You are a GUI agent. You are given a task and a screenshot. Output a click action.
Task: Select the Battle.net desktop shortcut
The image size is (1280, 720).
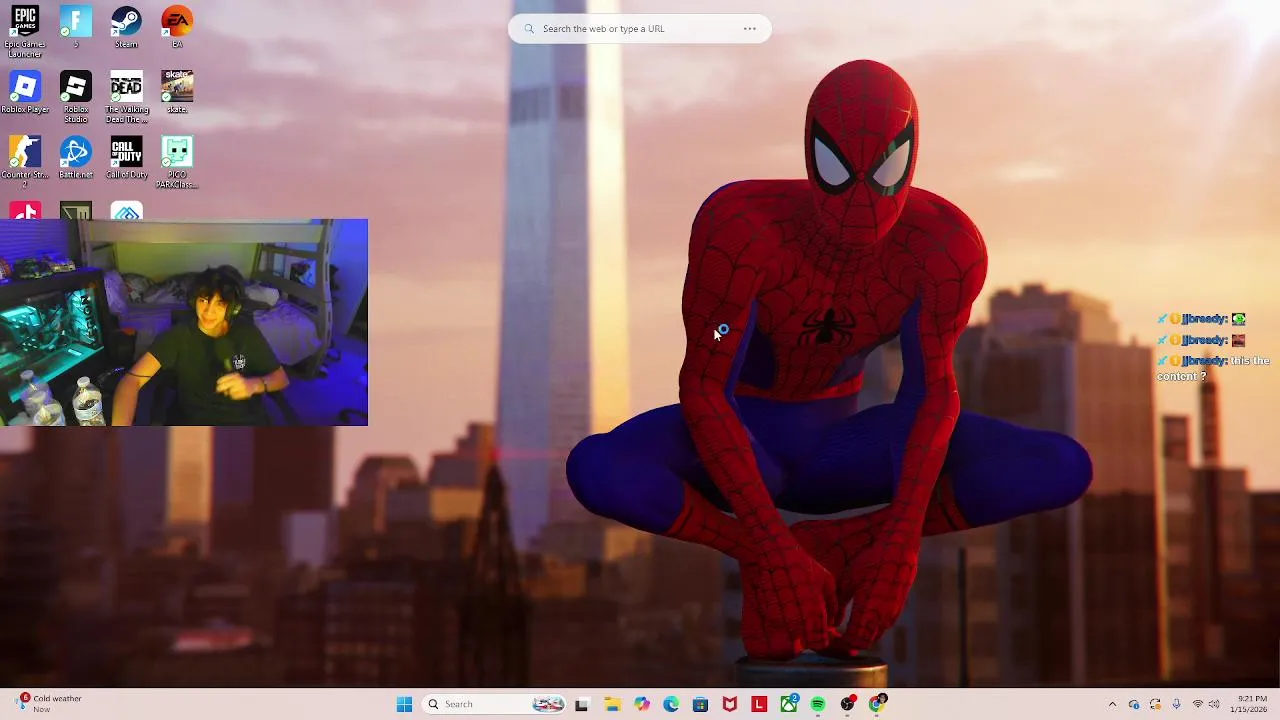75,158
